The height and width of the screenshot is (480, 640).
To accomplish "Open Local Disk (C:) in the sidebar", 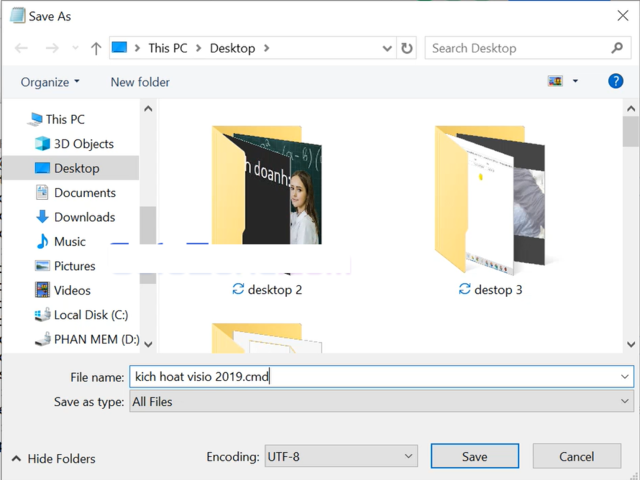I will [81, 315].
